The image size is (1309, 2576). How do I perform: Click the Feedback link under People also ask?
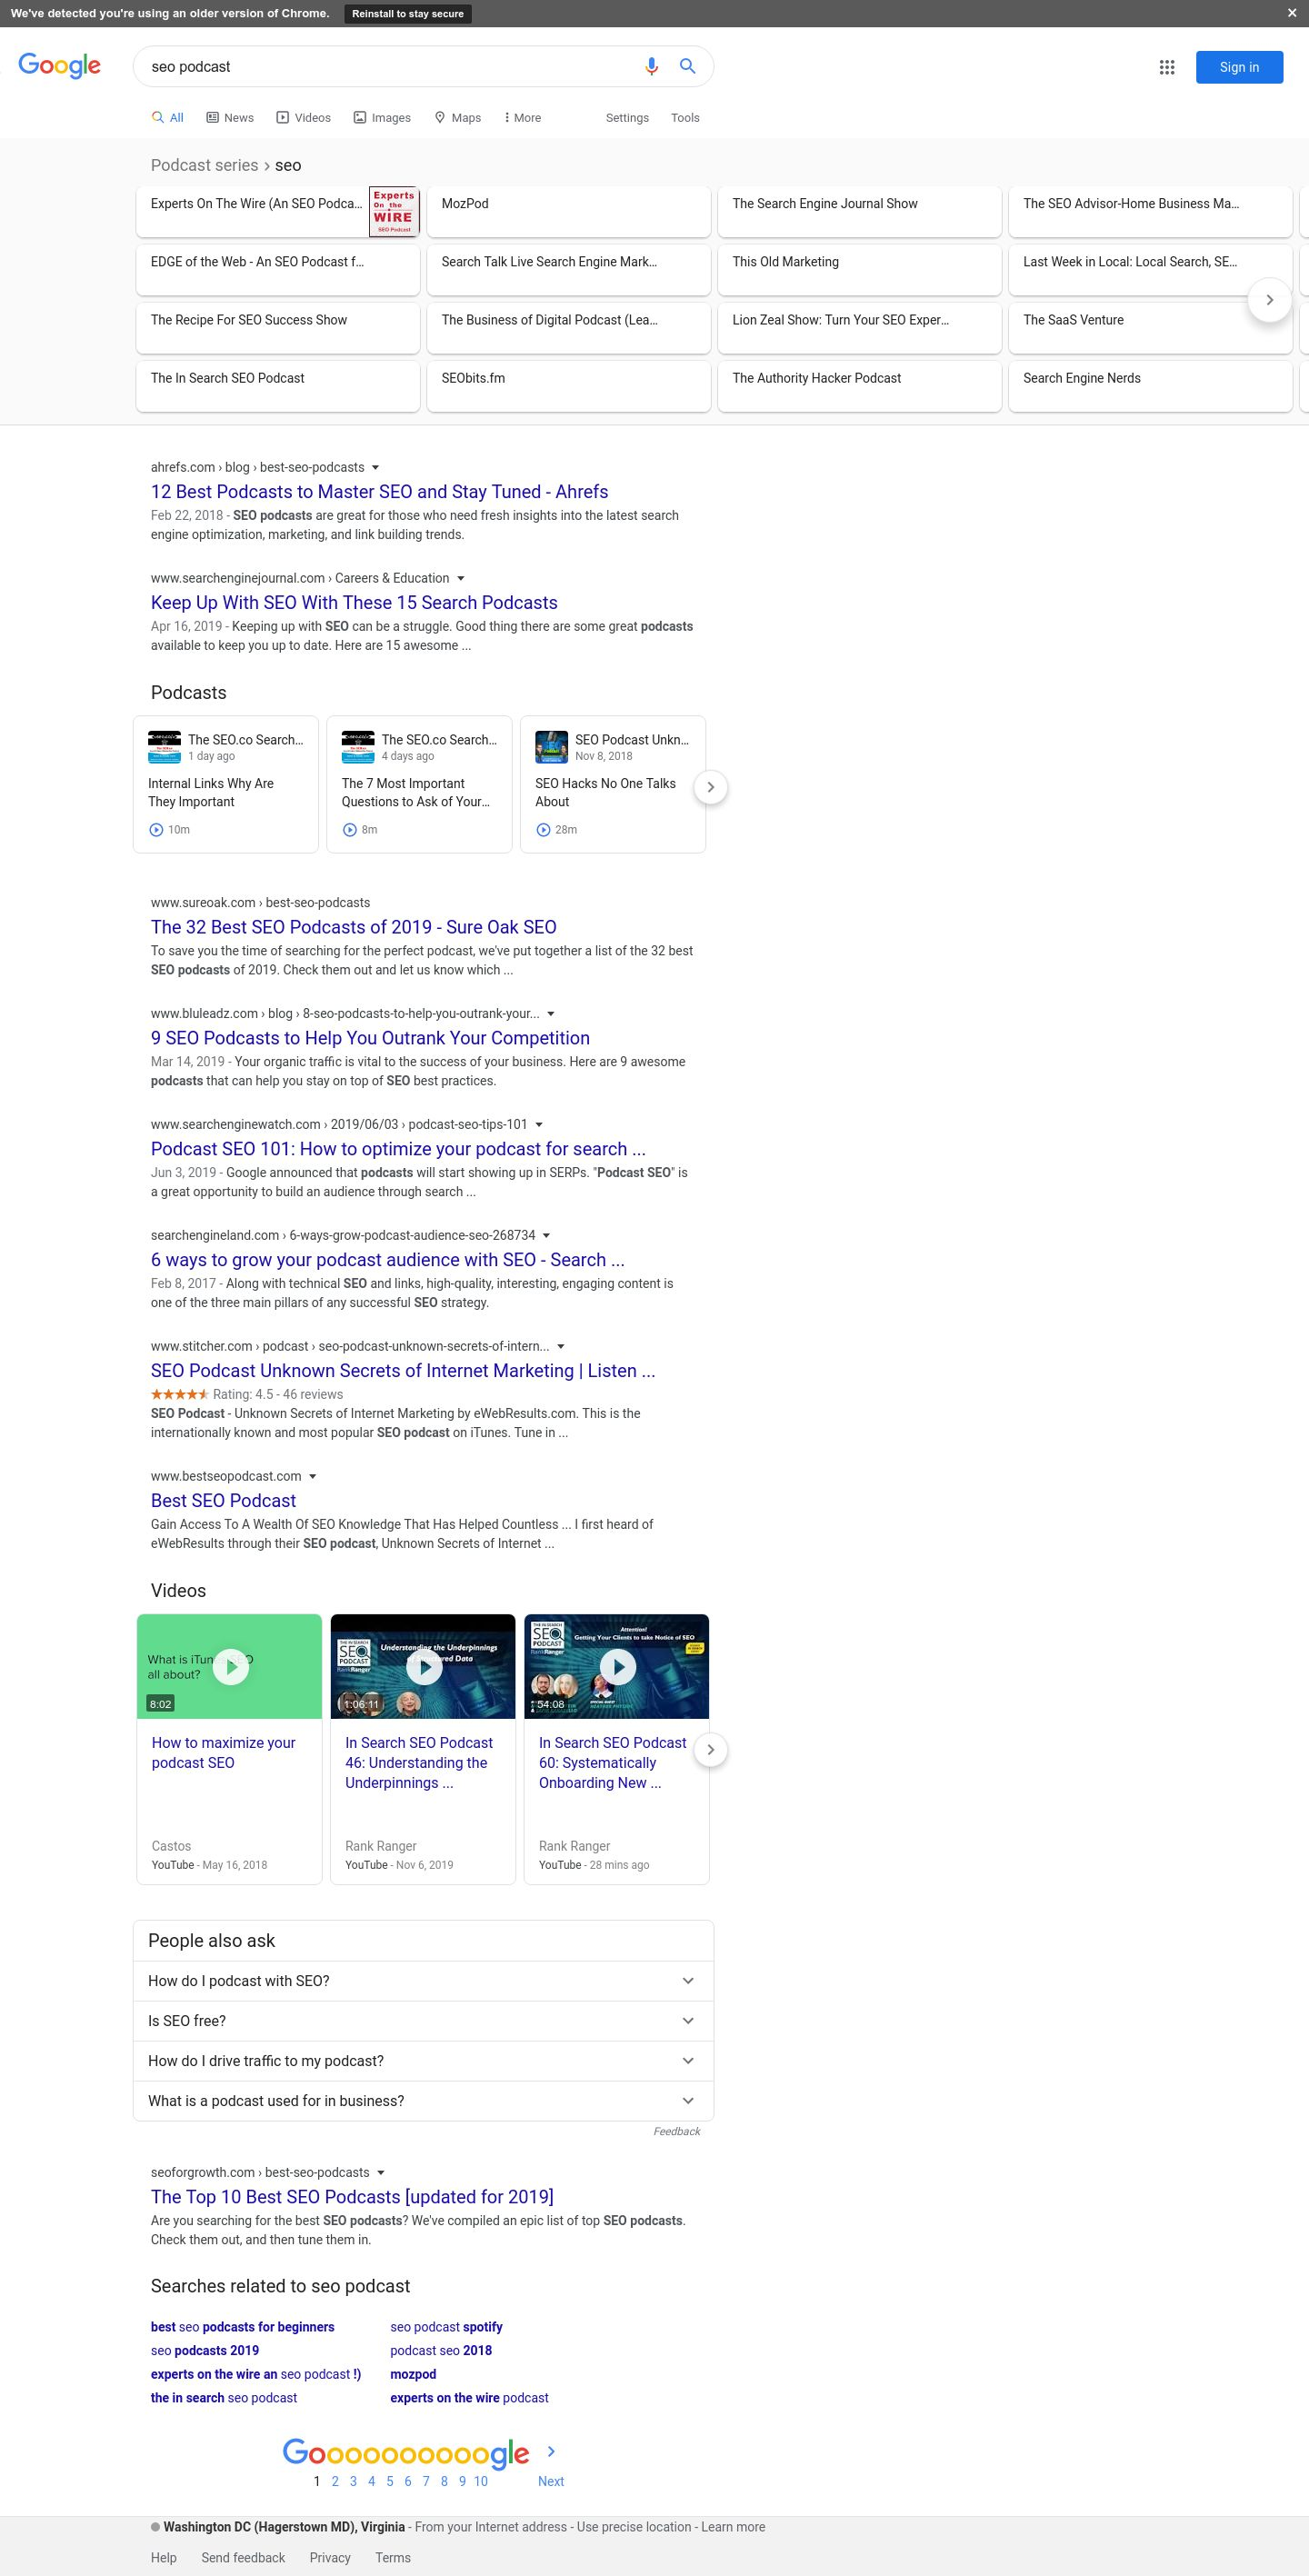coord(677,2132)
